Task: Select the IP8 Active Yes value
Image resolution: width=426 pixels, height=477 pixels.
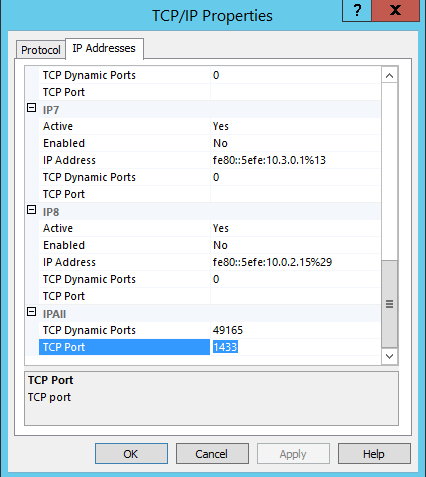Action: [x=295, y=228]
